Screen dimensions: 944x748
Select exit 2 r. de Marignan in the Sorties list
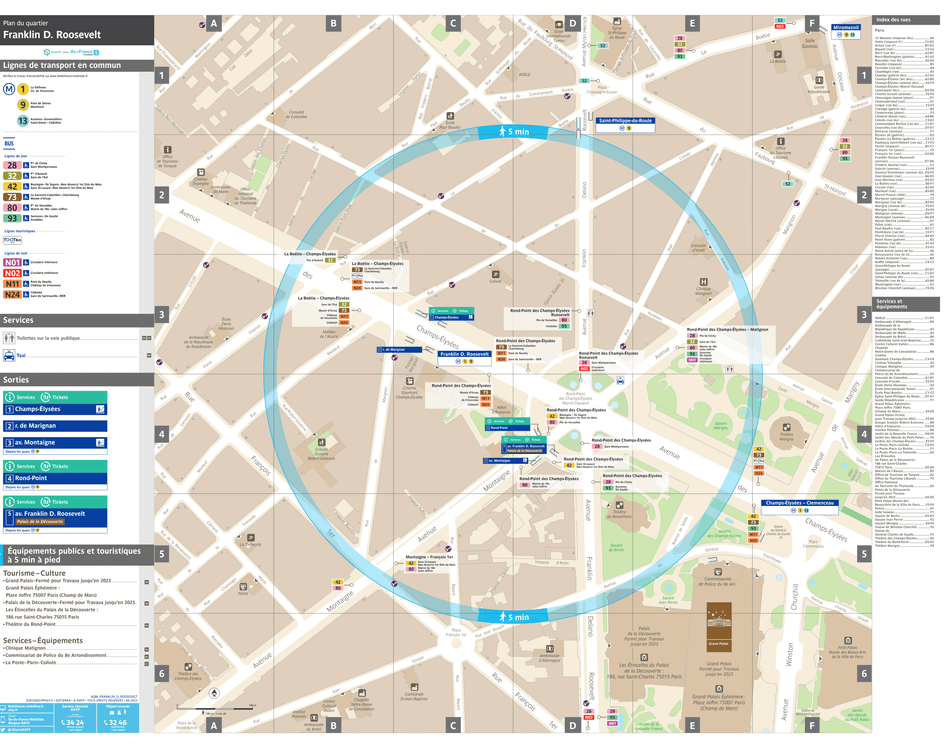pos(55,426)
